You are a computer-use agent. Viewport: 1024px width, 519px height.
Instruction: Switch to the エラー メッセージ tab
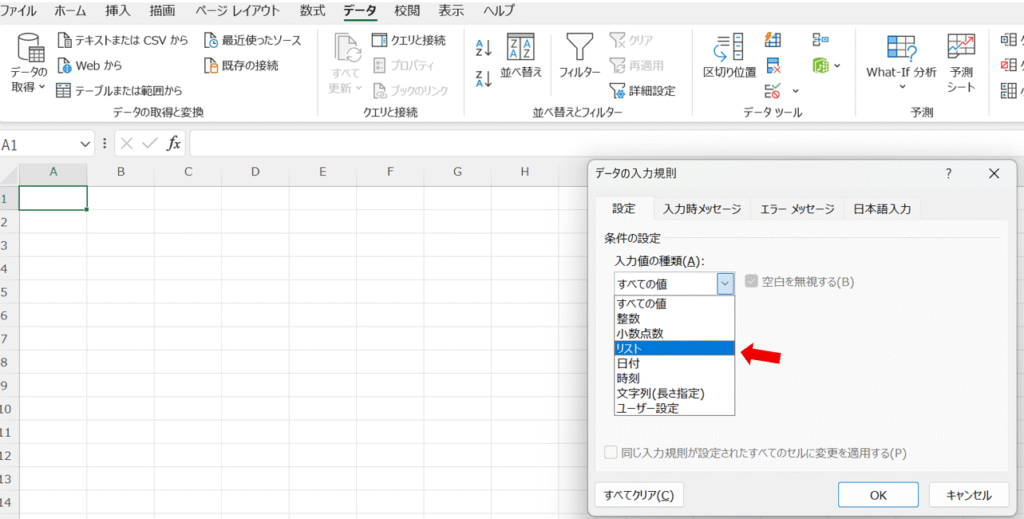click(796, 209)
